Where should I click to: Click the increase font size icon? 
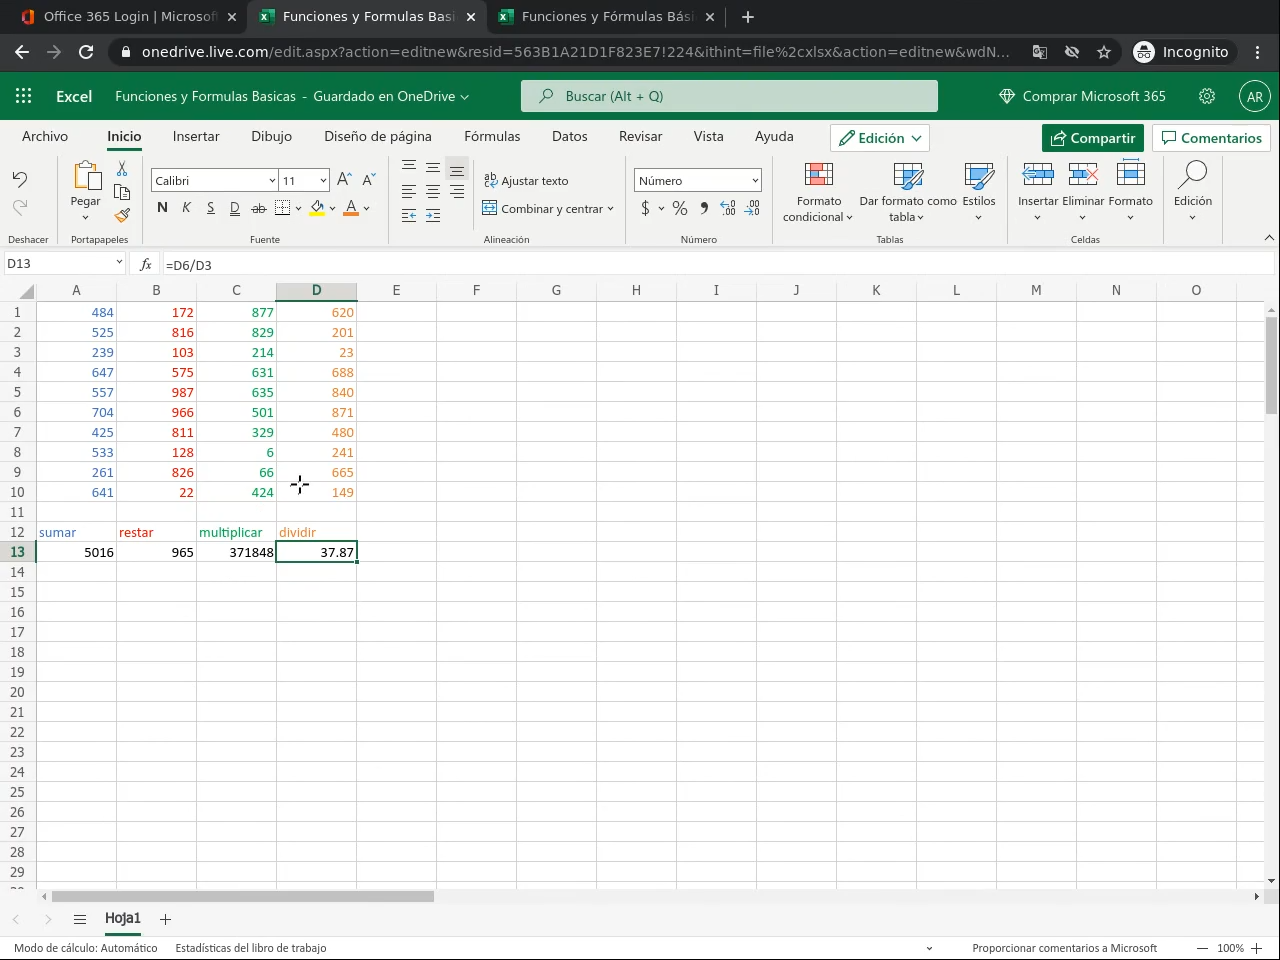[x=344, y=180]
